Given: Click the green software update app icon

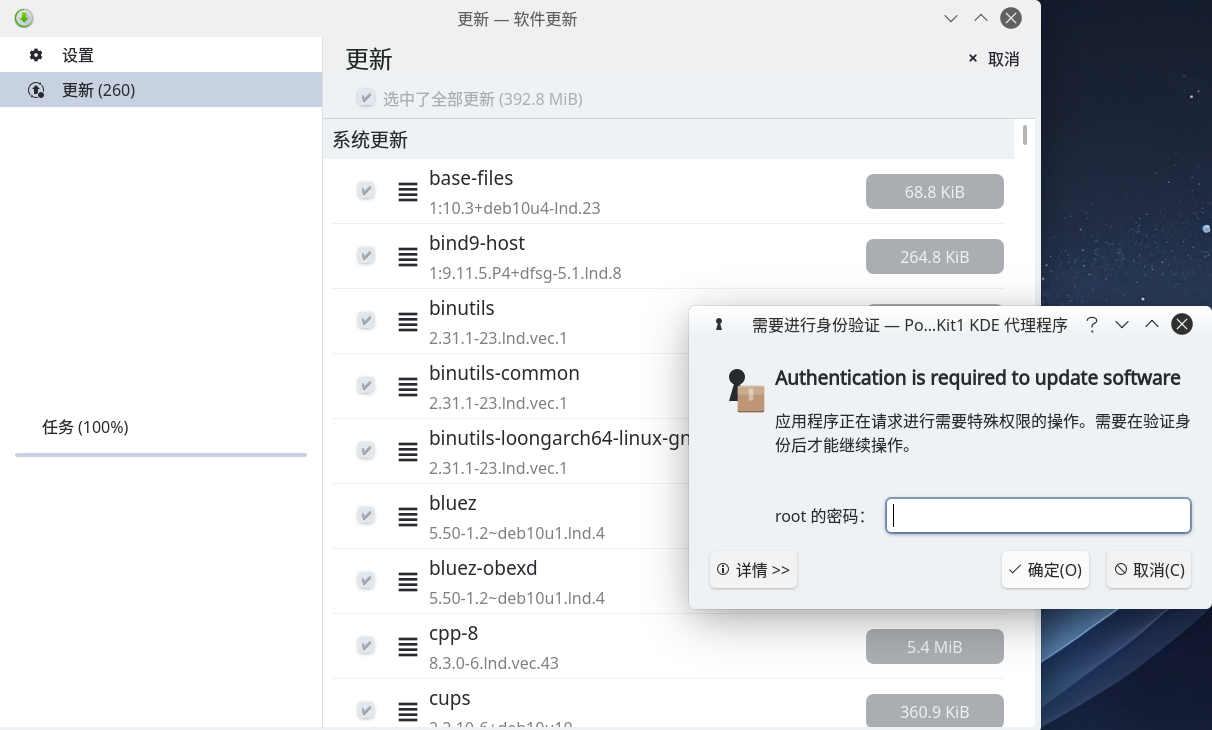Looking at the screenshot, I should (24, 18).
